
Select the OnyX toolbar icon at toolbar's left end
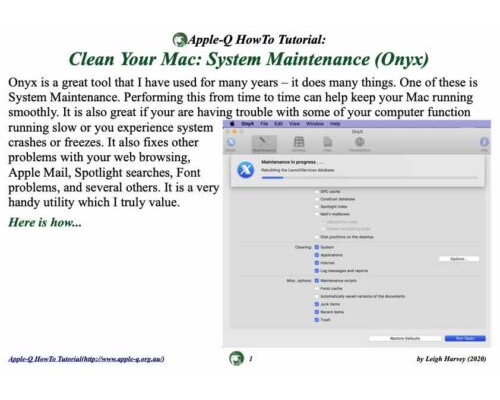point(231,144)
